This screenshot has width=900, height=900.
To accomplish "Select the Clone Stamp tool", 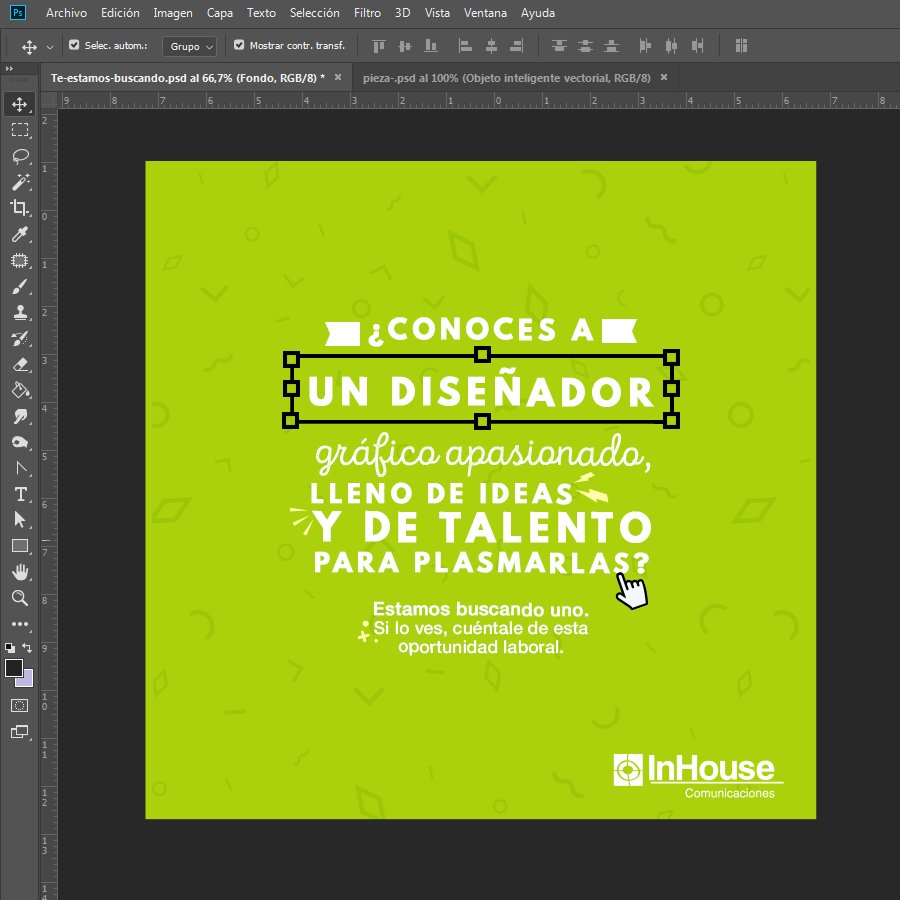I will [20, 313].
